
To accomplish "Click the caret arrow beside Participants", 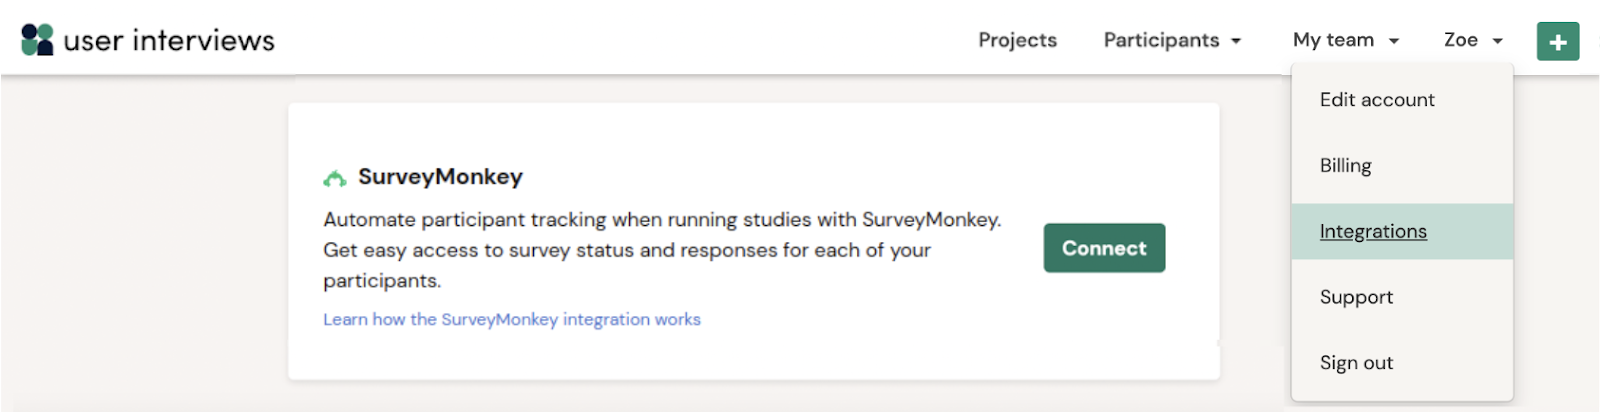I will click(x=1236, y=41).
